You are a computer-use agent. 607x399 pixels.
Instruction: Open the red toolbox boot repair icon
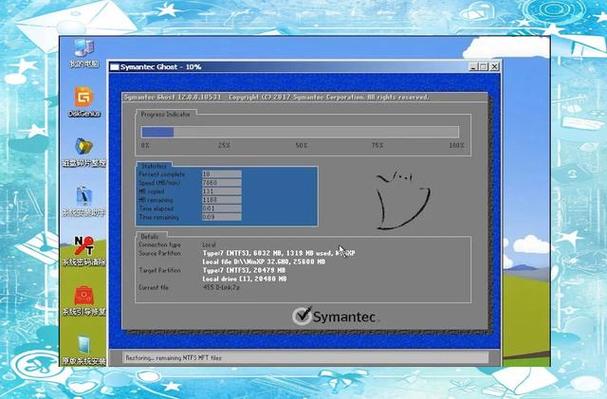84,300
